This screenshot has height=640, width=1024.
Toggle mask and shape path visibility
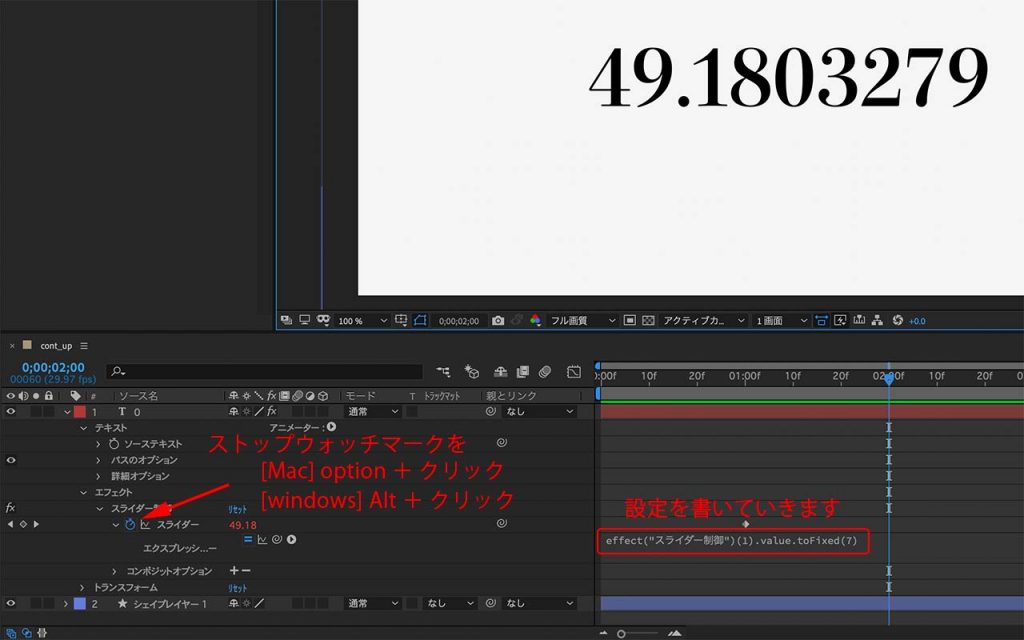[x=420, y=320]
